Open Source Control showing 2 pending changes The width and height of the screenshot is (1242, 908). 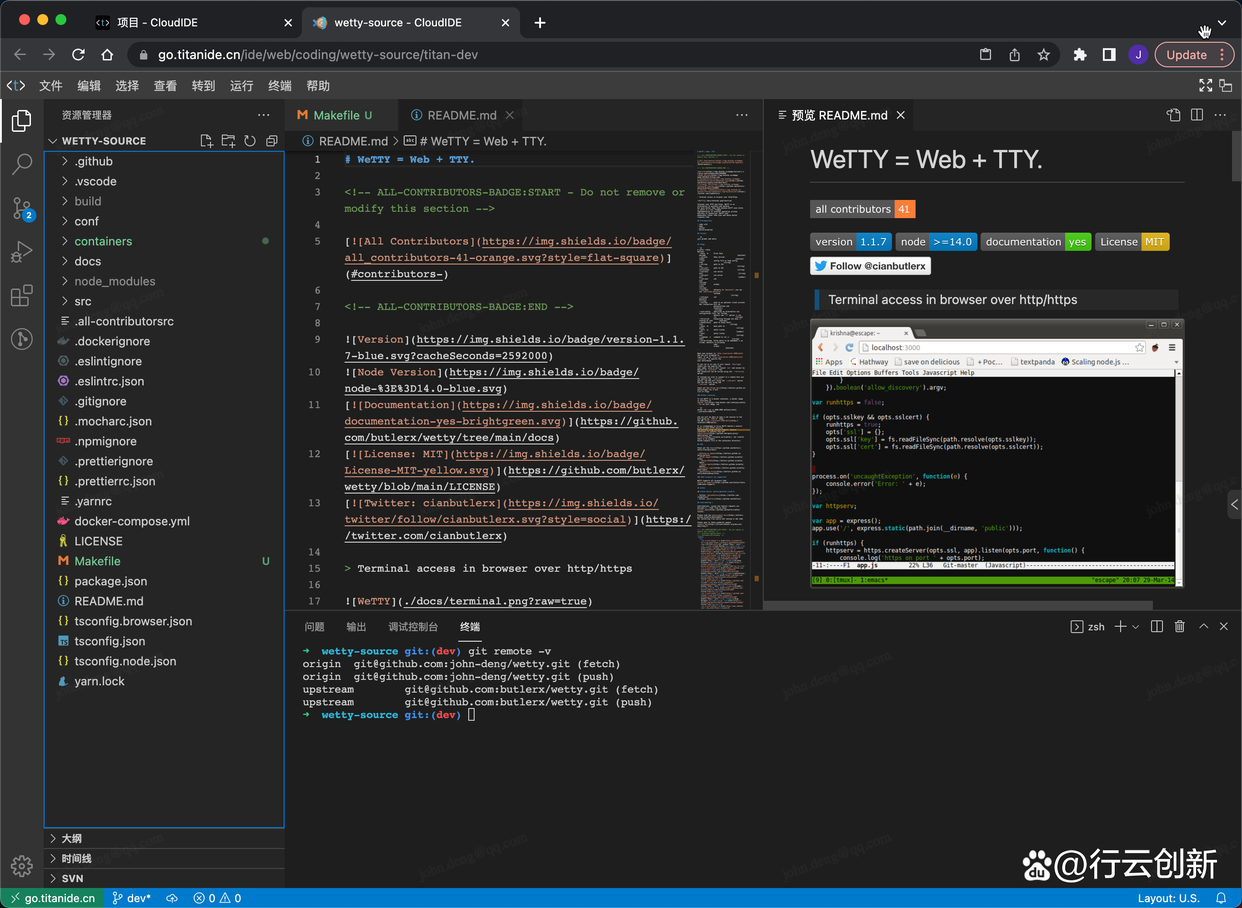[x=22, y=208]
